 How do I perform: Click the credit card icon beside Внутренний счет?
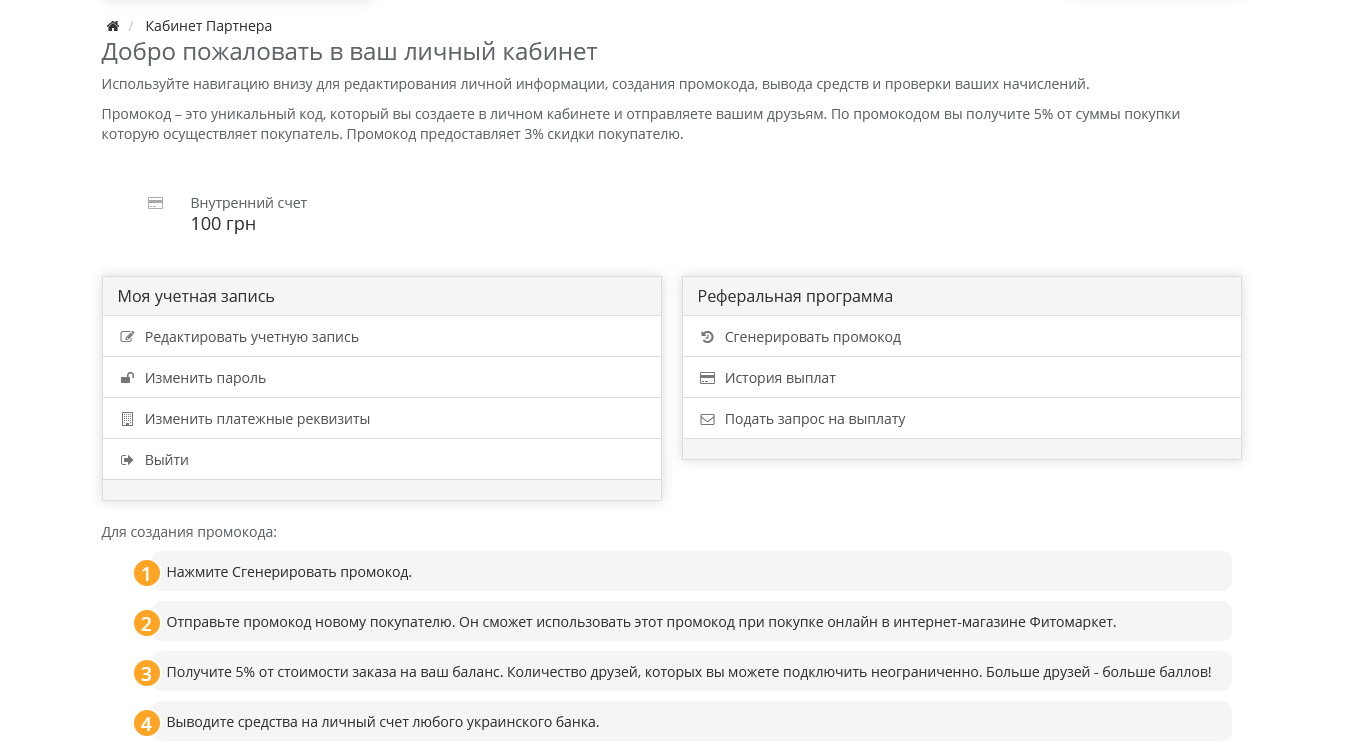[155, 203]
